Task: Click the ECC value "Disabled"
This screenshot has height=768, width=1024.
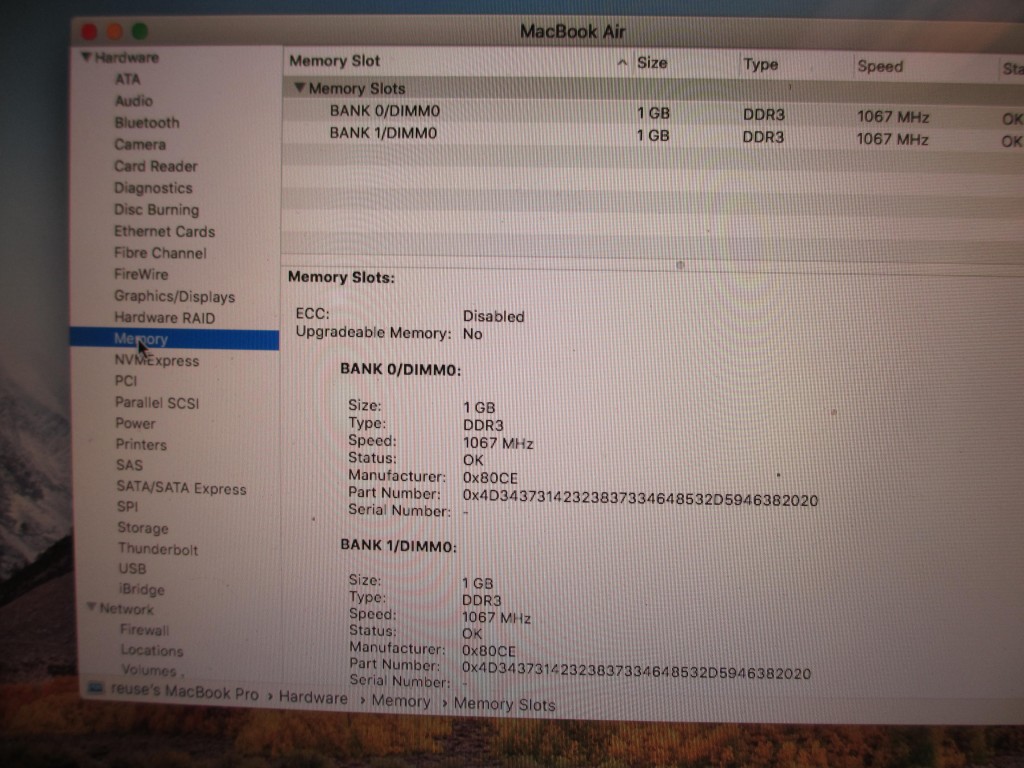Action: pos(494,317)
